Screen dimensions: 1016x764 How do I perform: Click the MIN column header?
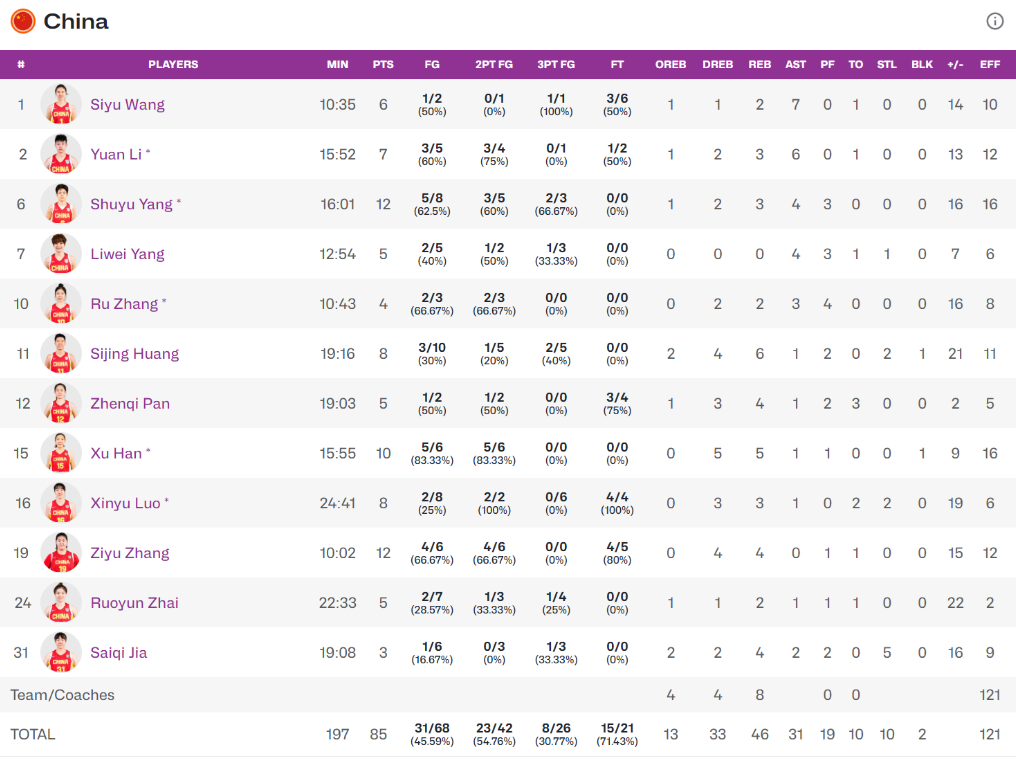pos(338,64)
